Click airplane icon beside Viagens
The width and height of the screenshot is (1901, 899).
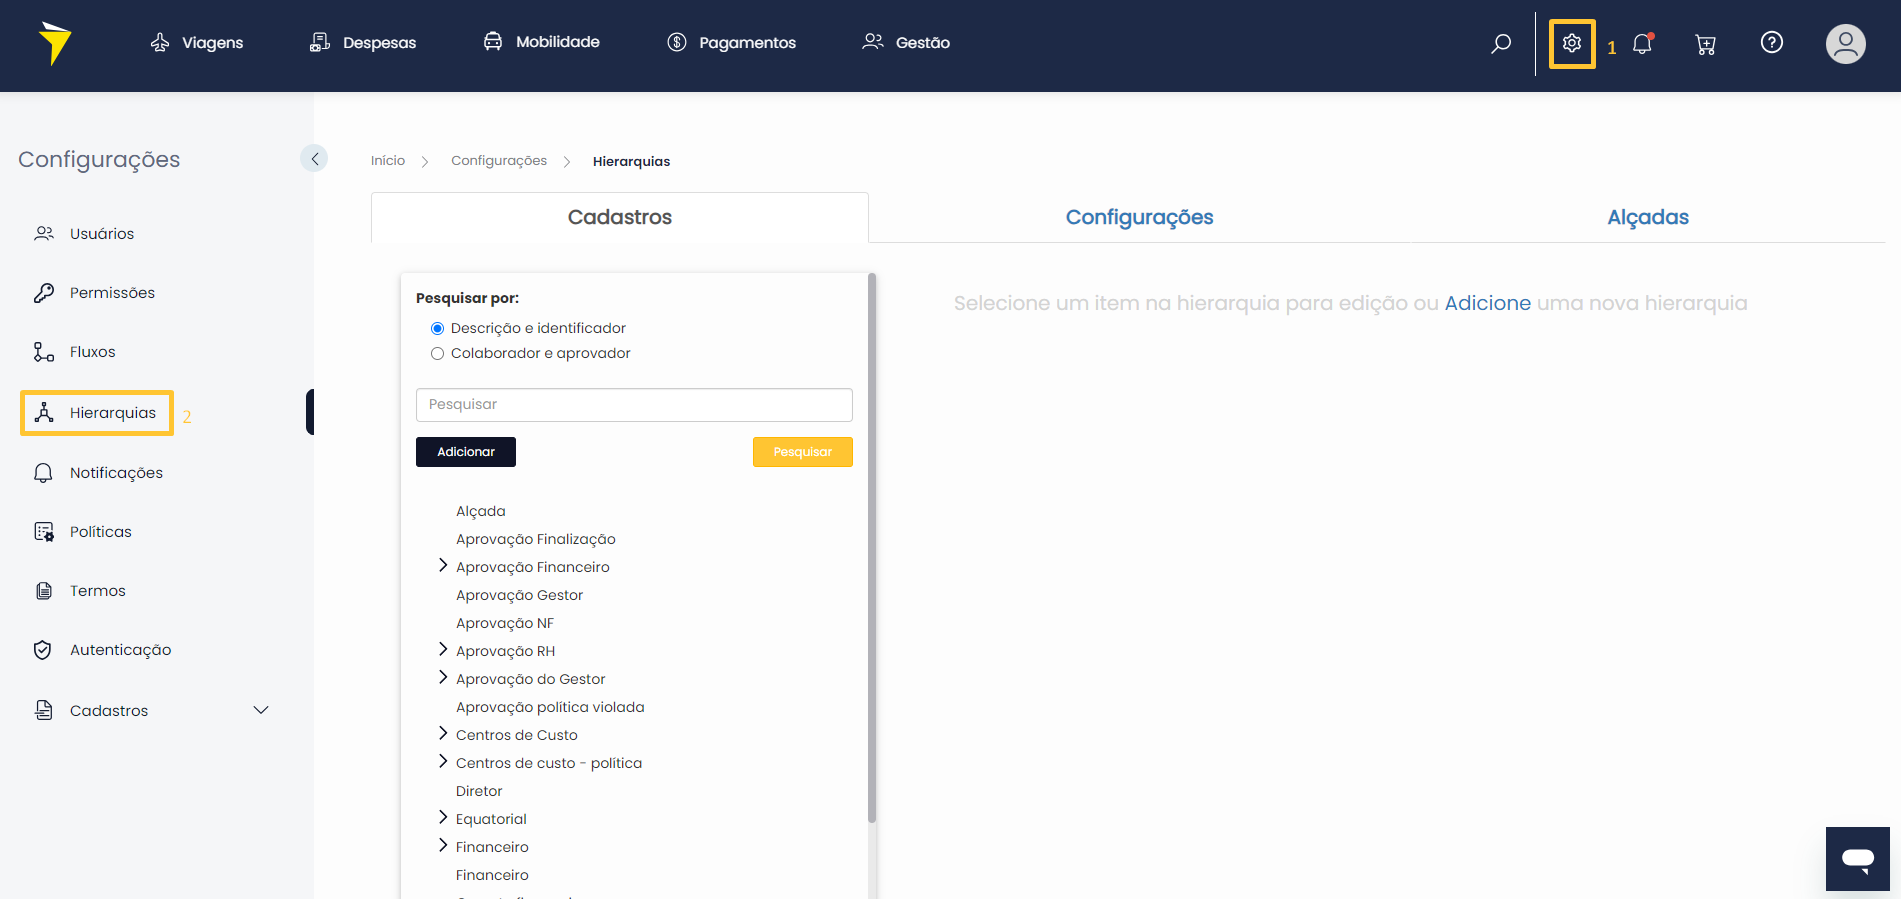tap(160, 42)
